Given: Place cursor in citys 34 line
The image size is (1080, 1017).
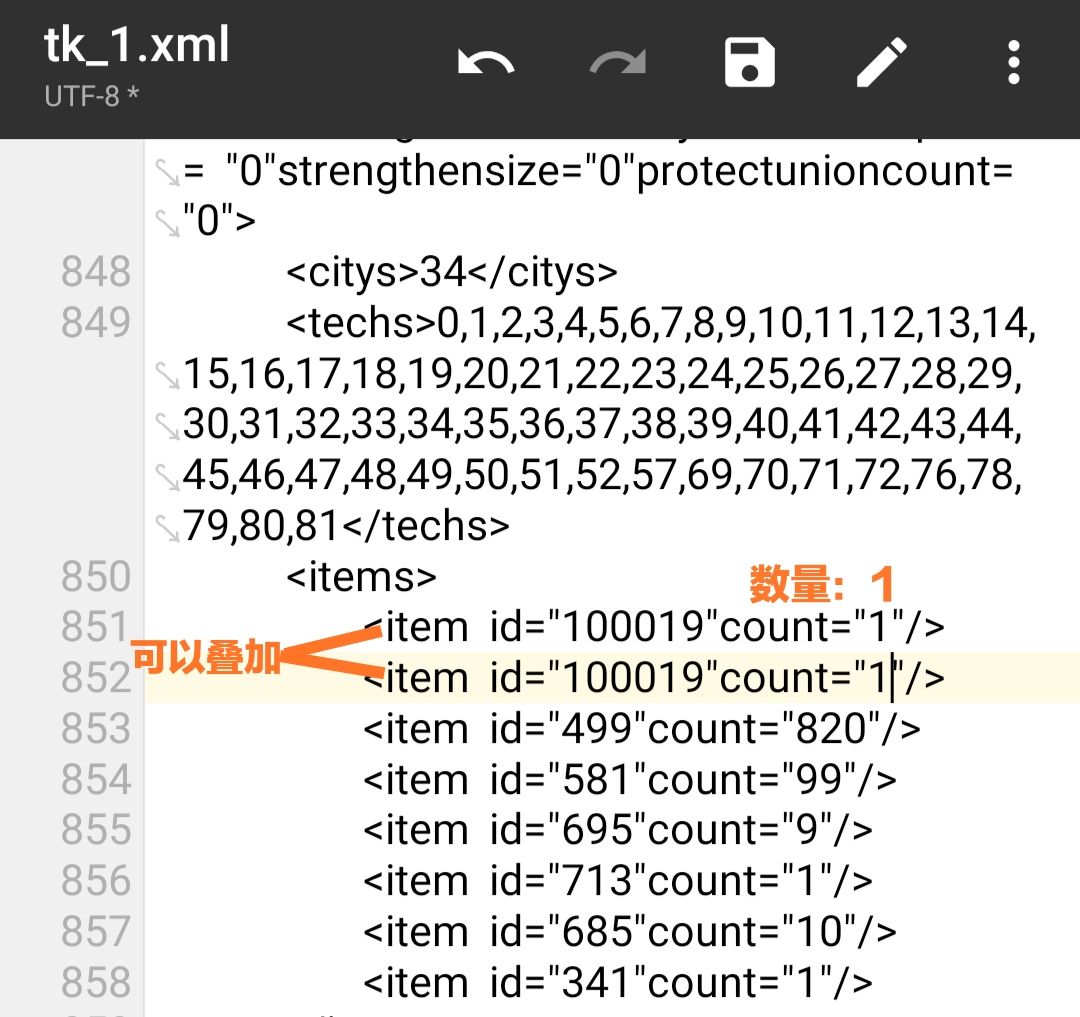Looking at the screenshot, I should click(x=452, y=272).
